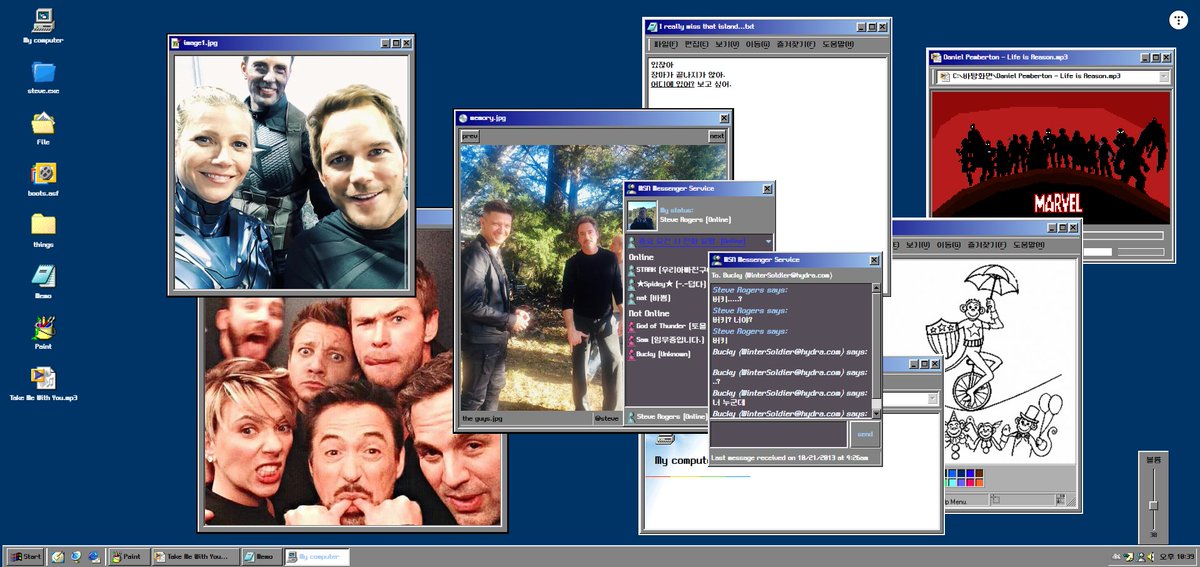Select contact STARK in MSN Online list
Image resolution: width=1200 pixels, height=567 pixels.
670,270
